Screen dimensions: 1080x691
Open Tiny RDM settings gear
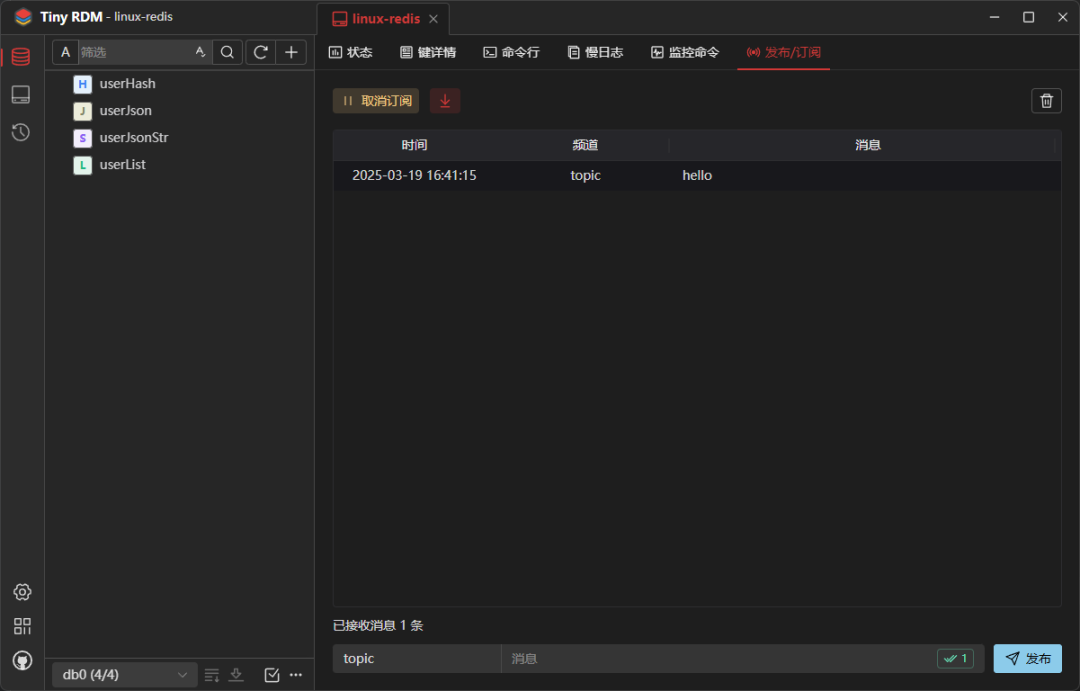21,592
